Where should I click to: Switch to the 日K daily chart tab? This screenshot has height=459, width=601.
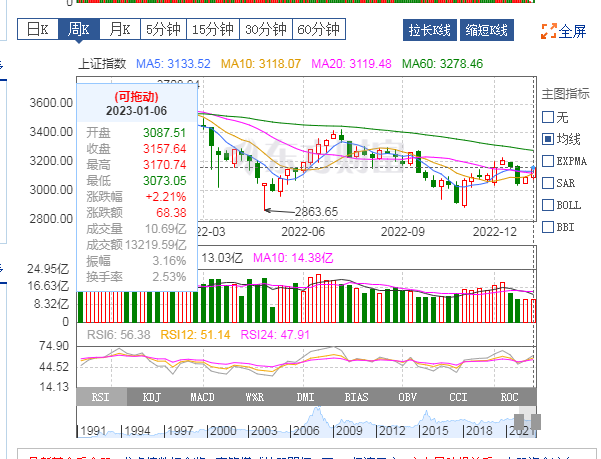point(38,29)
